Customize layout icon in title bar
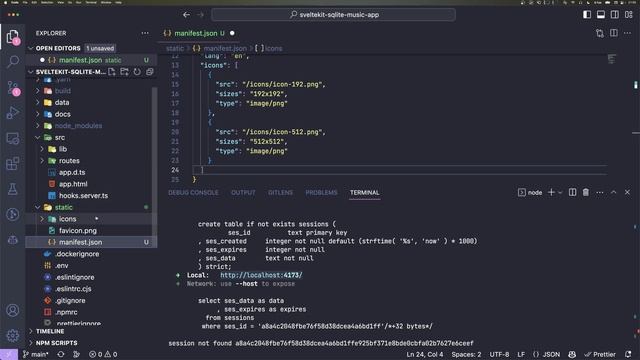The width and height of the screenshot is (640, 360). click(629, 15)
